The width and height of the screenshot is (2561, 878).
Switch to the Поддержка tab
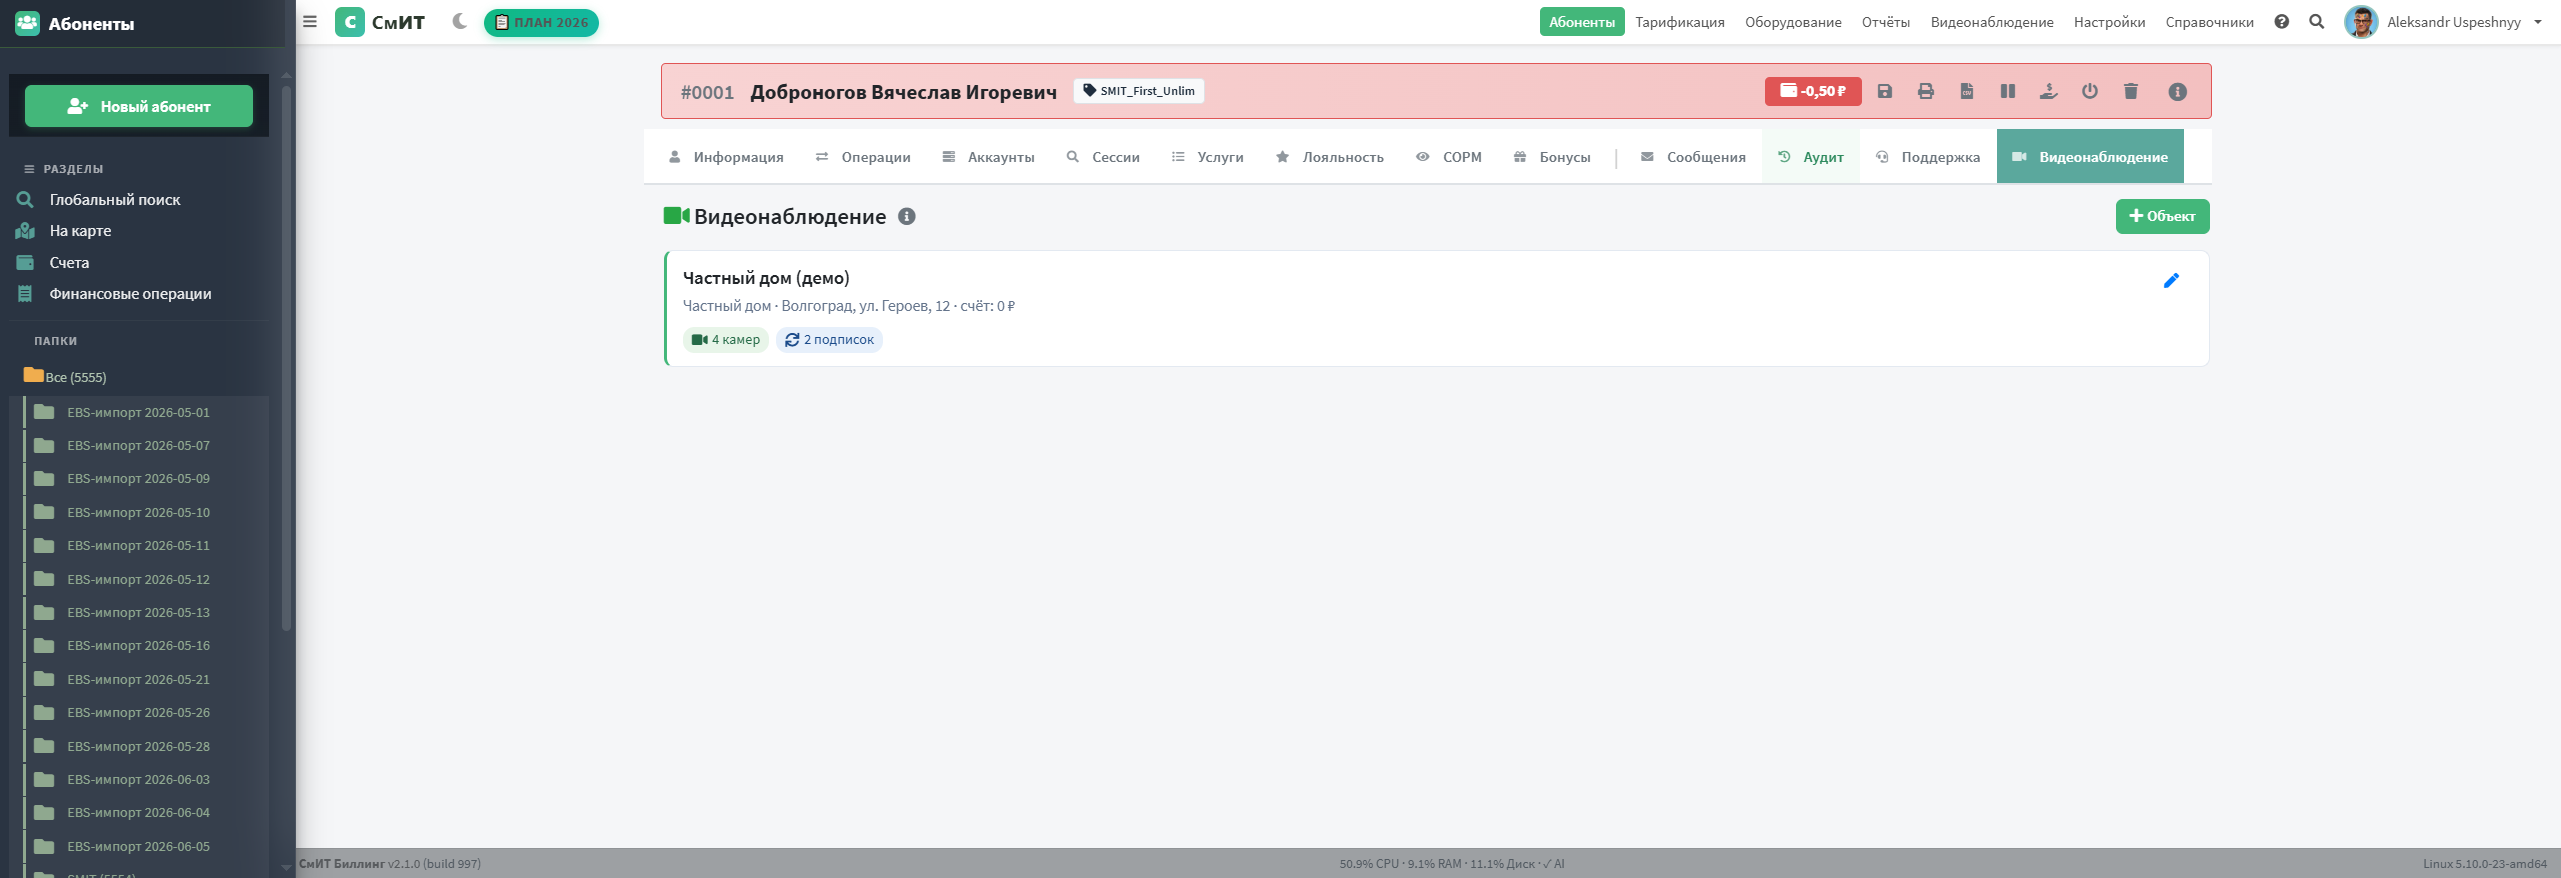click(1928, 157)
